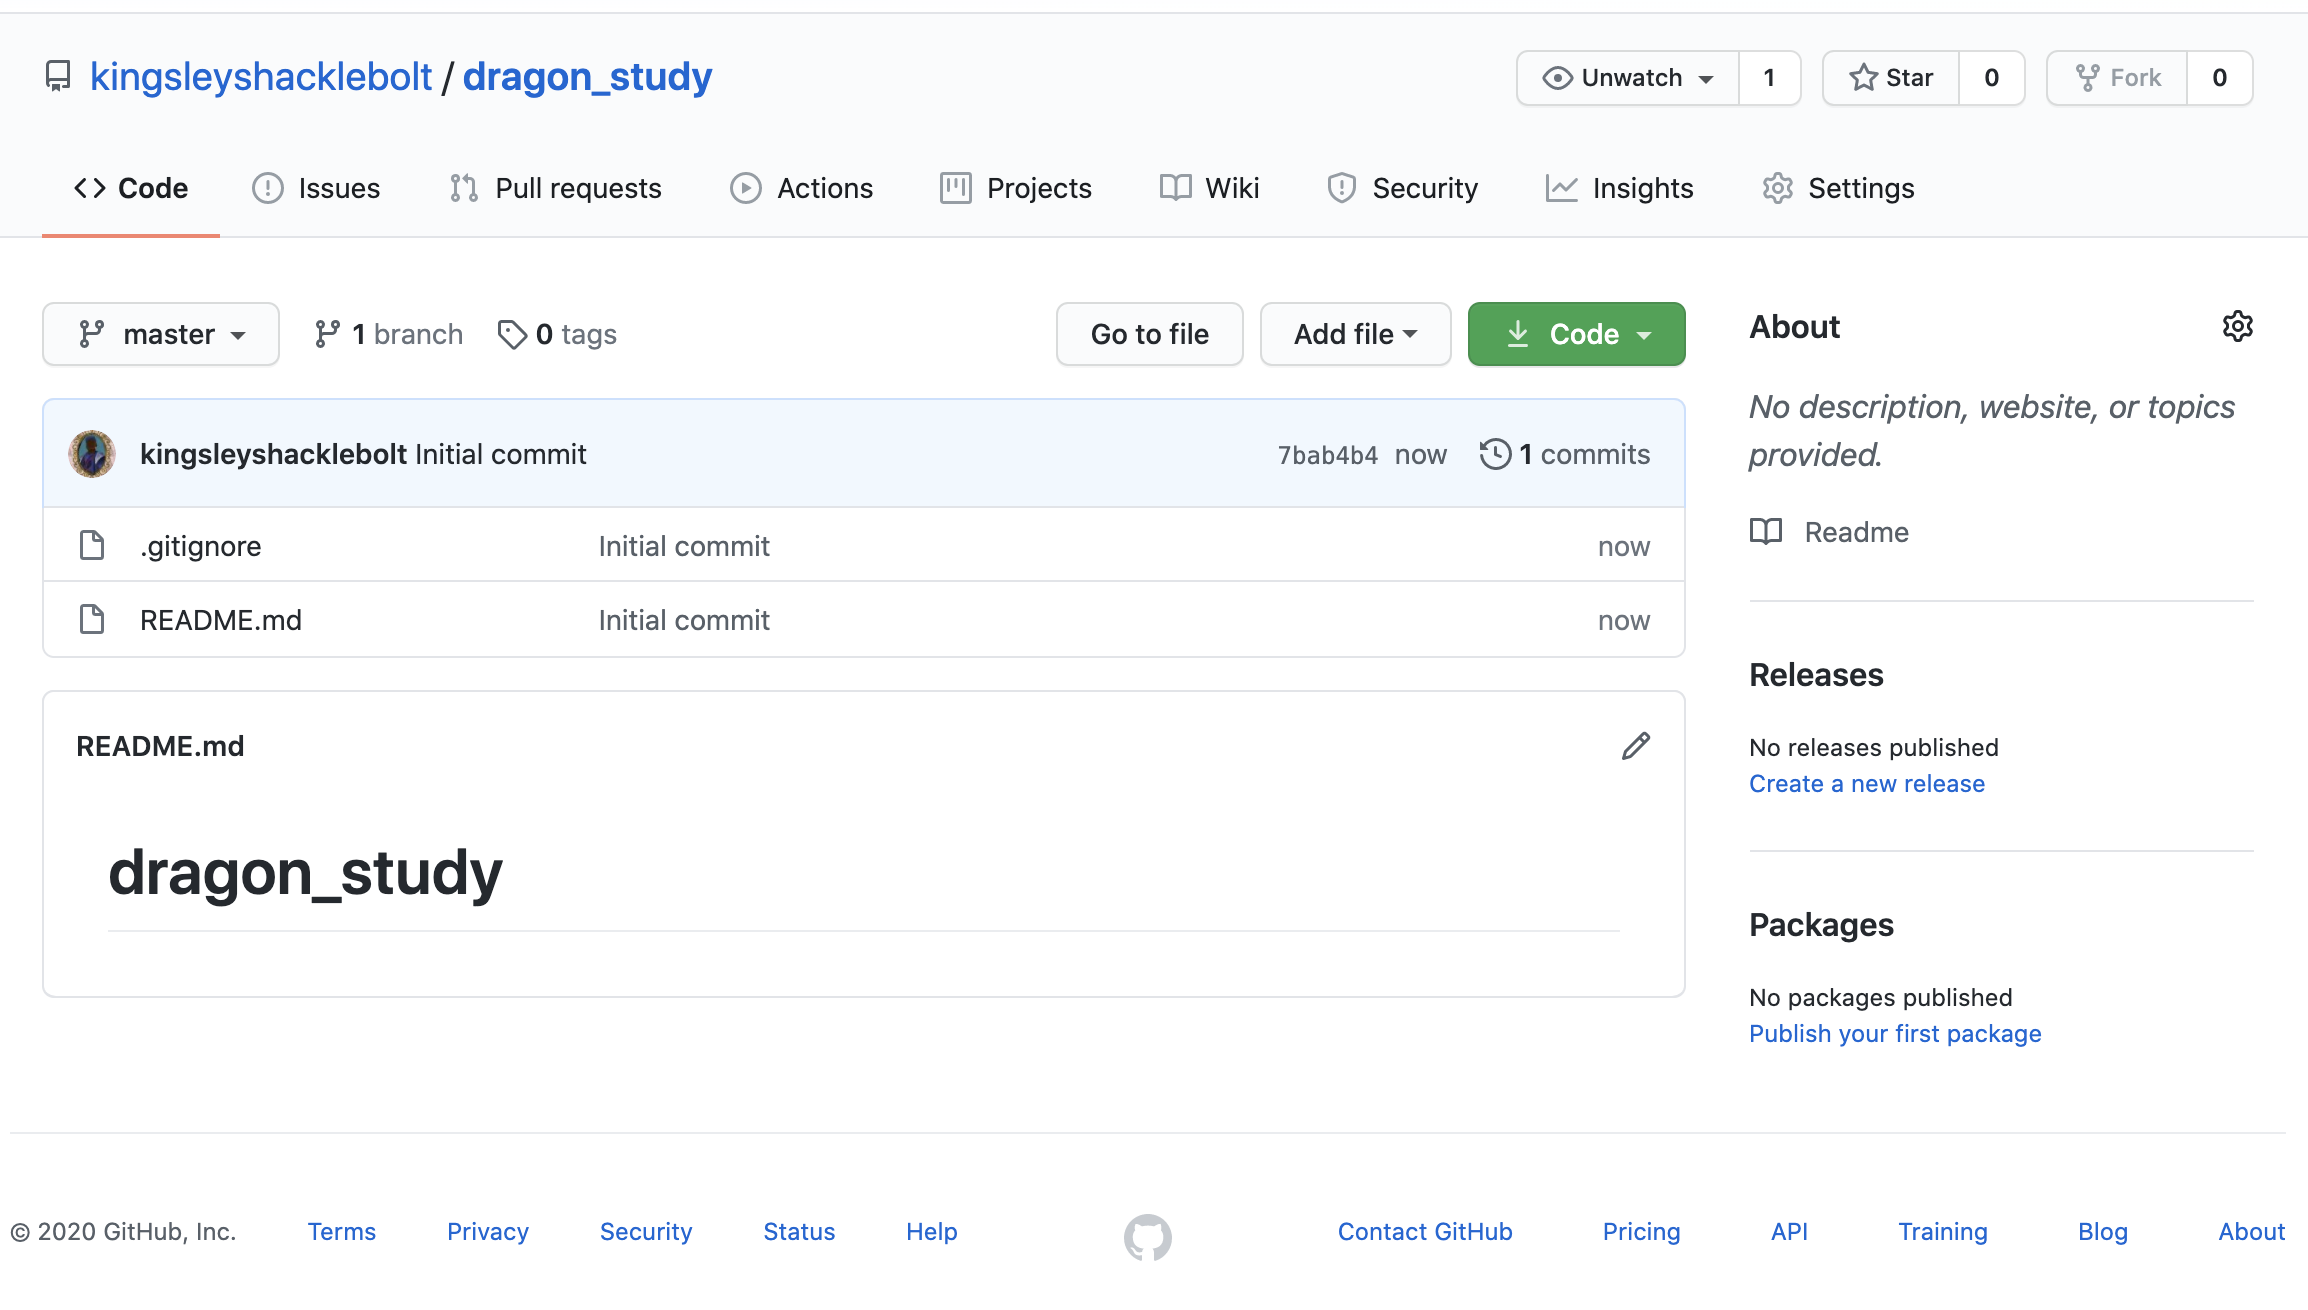Open the Security footer link
Image resolution: width=2308 pixels, height=1310 pixels.
pos(646,1232)
